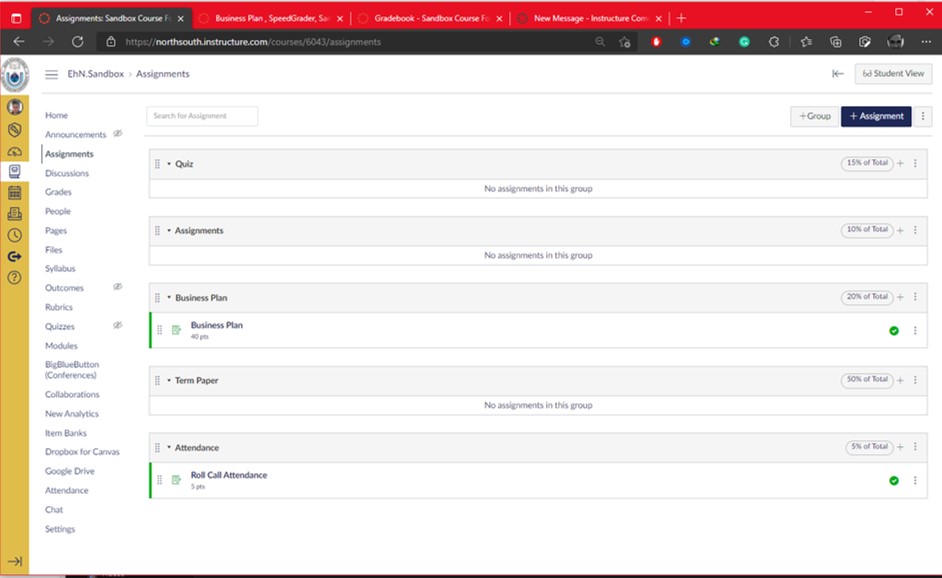Click the hamburger course menu icon
Viewport: 942px width, 578px height.
pos(51,74)
